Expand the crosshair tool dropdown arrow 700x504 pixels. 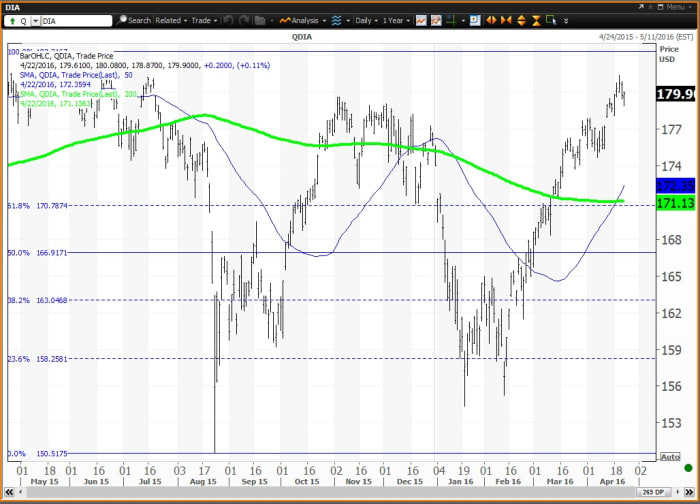point(463,21)
